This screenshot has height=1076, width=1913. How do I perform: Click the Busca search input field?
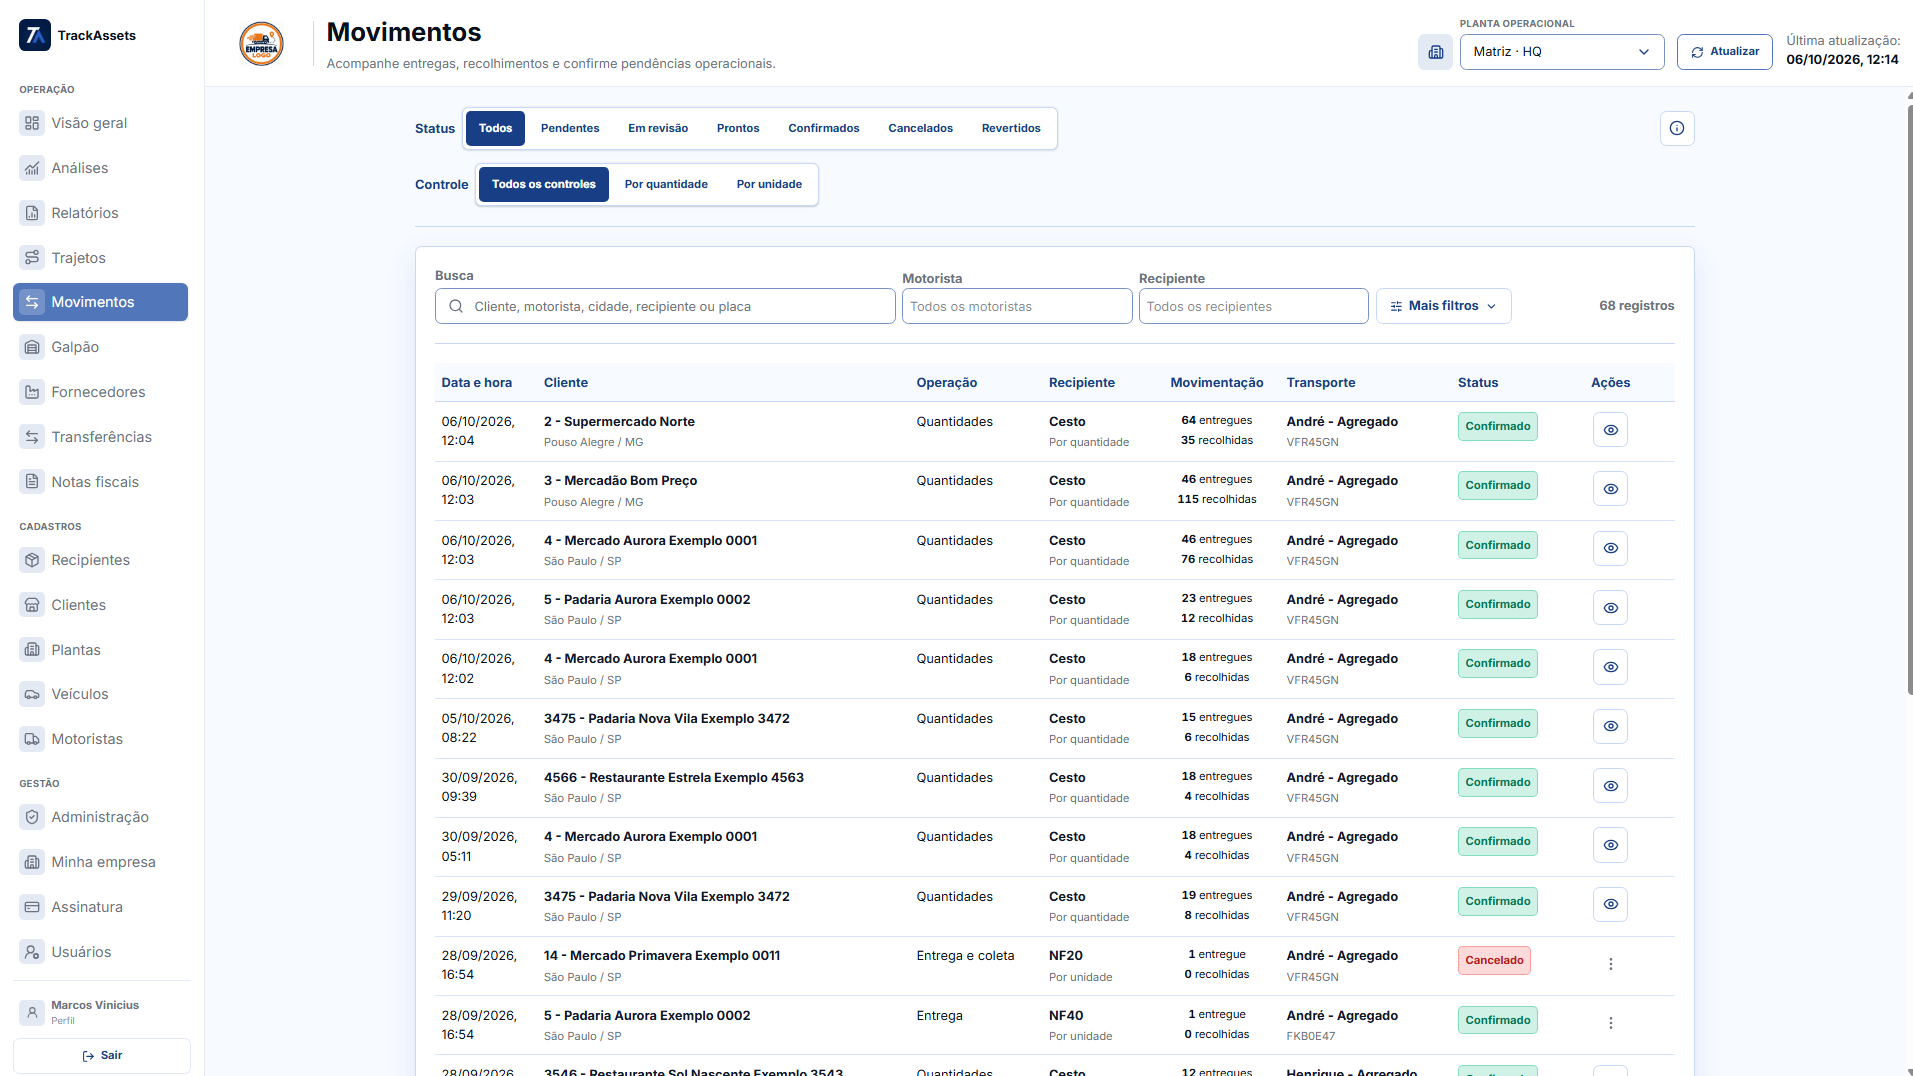[665, 306]
